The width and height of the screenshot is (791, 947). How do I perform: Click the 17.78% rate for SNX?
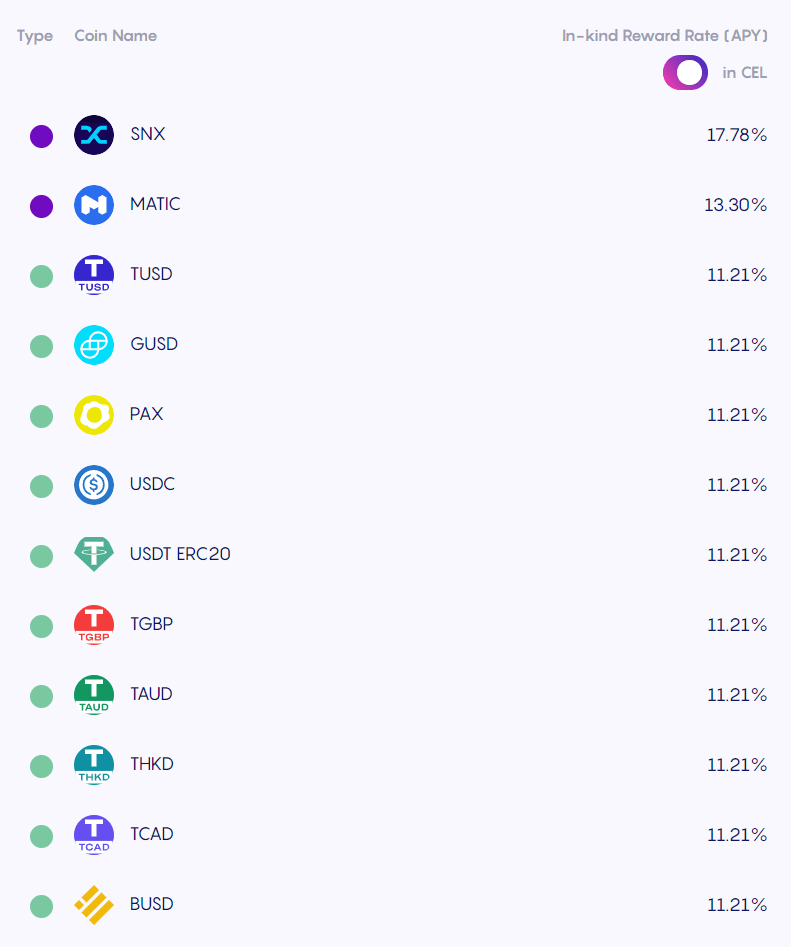point(737,135)
